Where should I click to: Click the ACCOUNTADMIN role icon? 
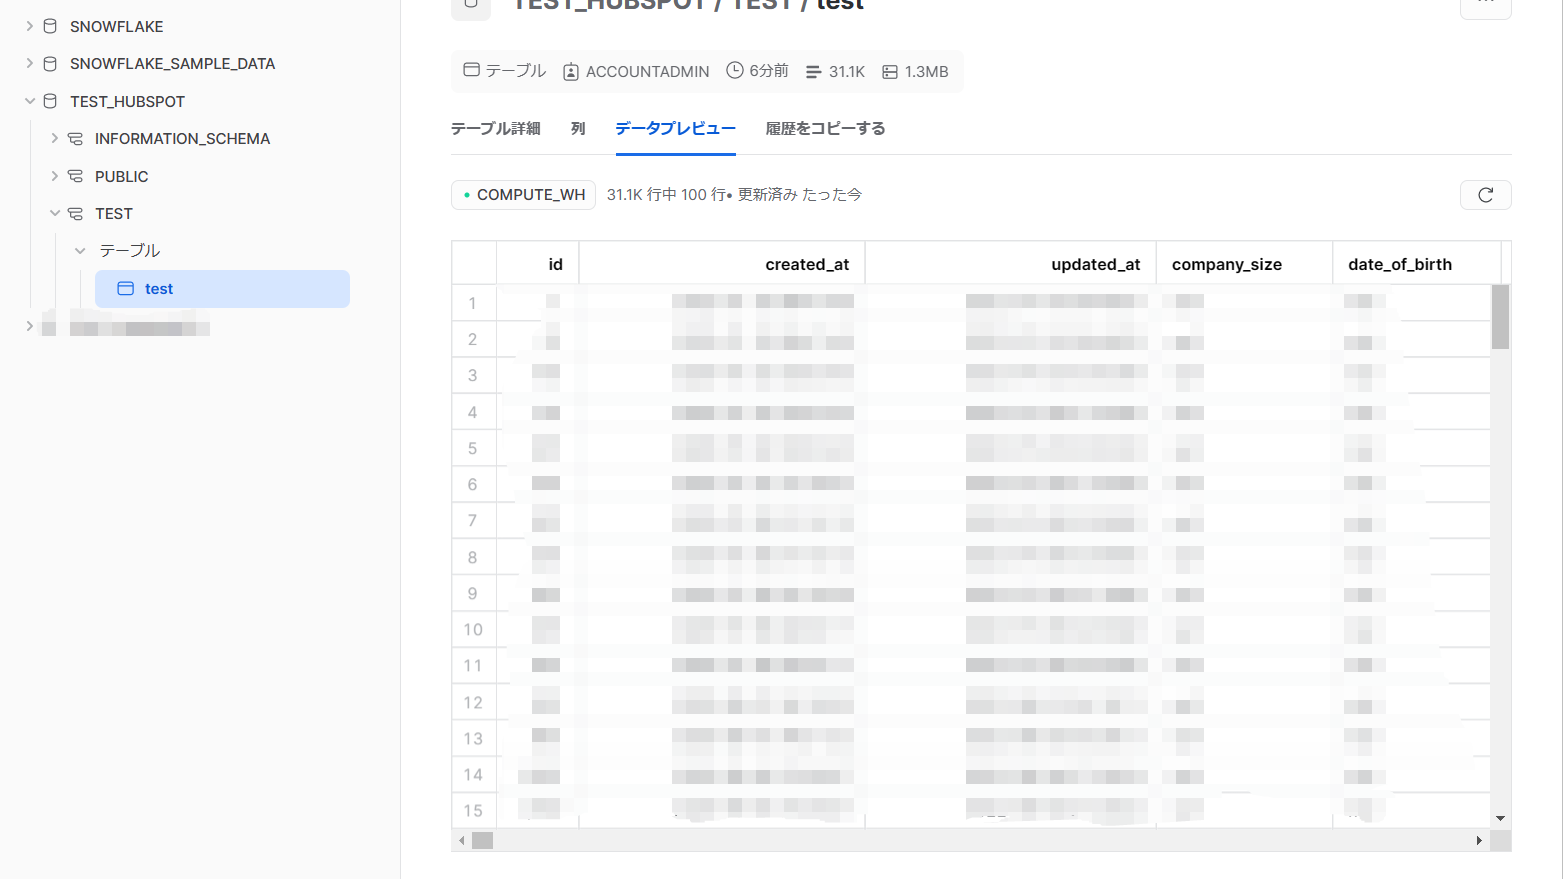pos(571,72)
